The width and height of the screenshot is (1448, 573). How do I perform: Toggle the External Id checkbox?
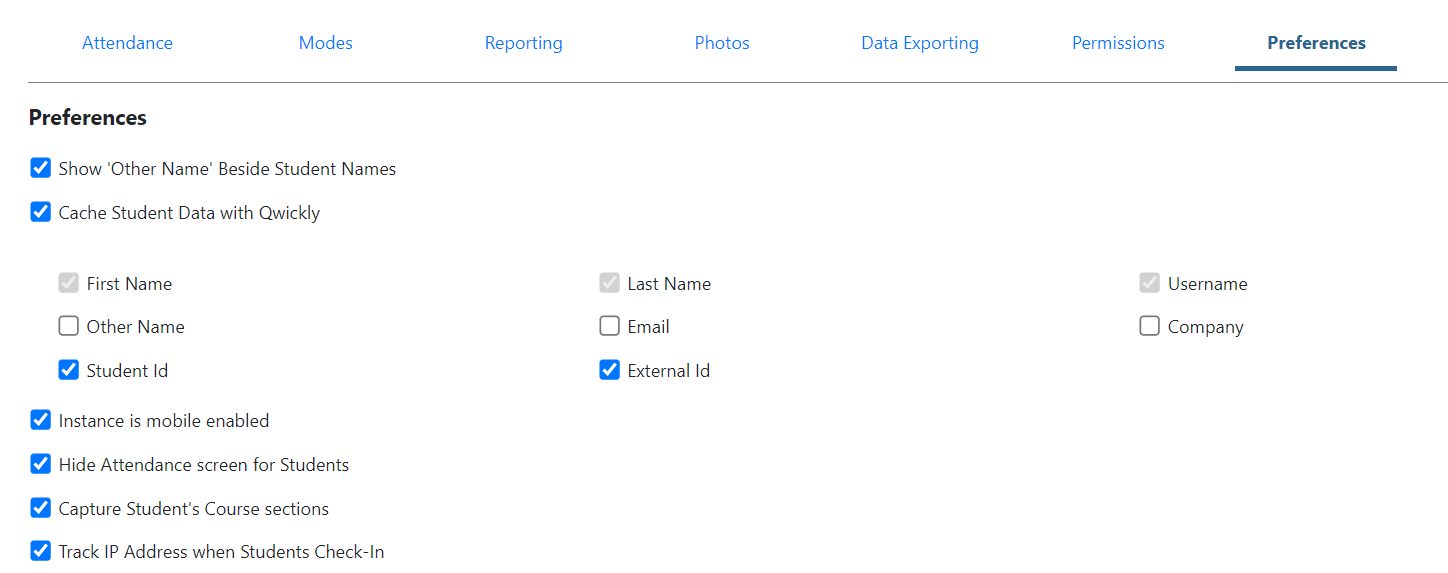610,370
